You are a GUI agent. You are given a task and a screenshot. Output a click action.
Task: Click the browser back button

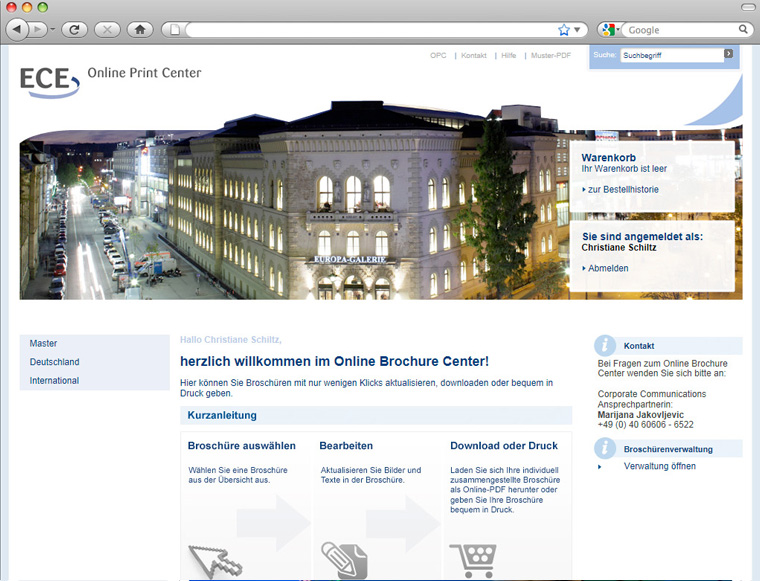click(x=17, y=30)
